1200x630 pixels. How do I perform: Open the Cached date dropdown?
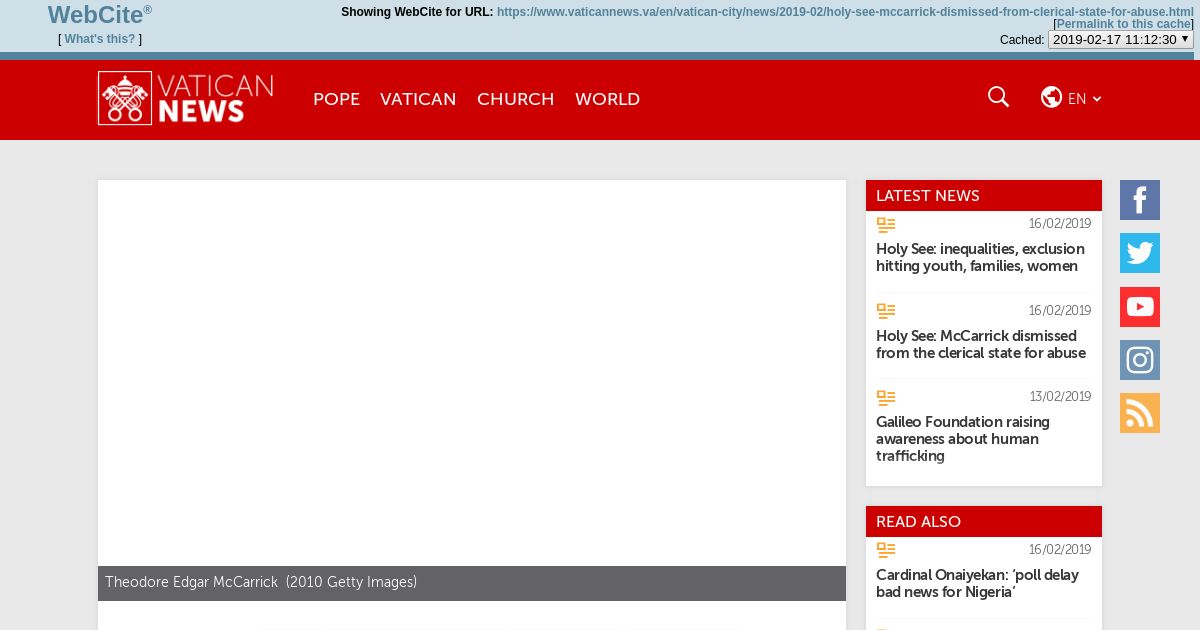tap(1120, 40)
